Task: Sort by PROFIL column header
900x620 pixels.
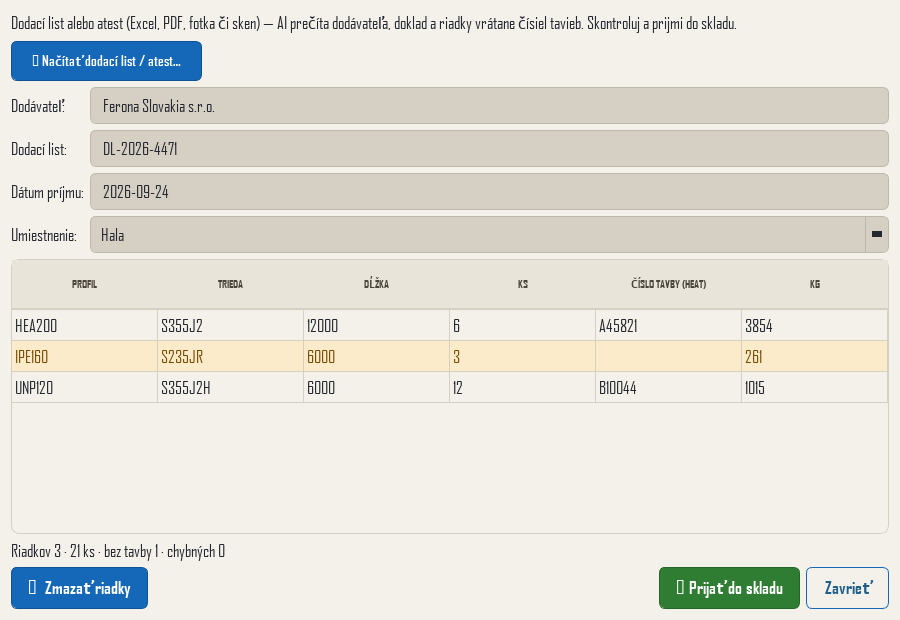Action: point(84,284)
